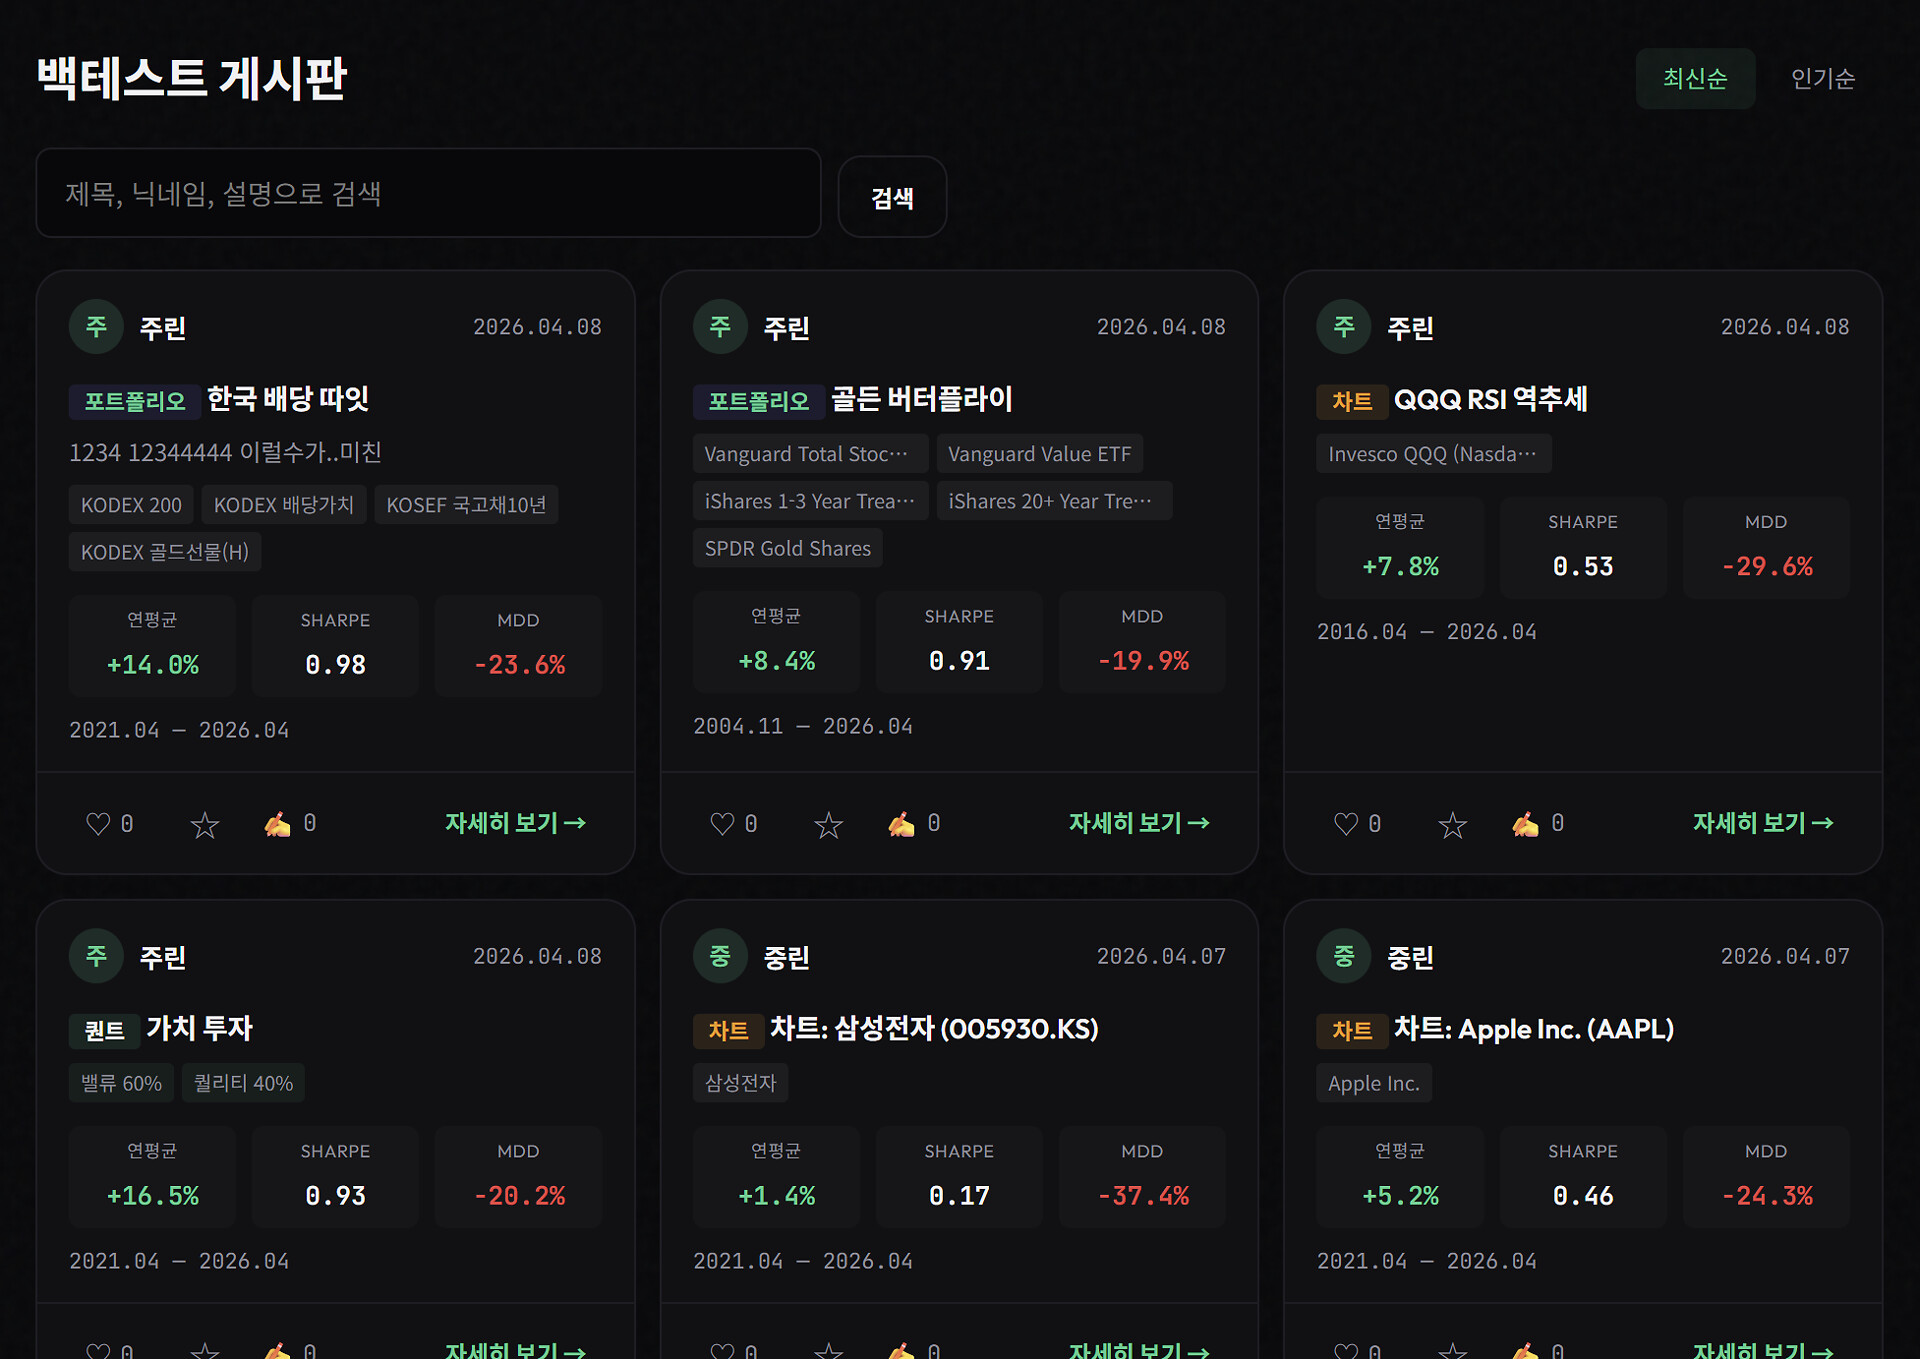Switch to 최신순 sorting tab
The height and width of the screenshot is (1359, 1920).
click(x=1695, y=79)
